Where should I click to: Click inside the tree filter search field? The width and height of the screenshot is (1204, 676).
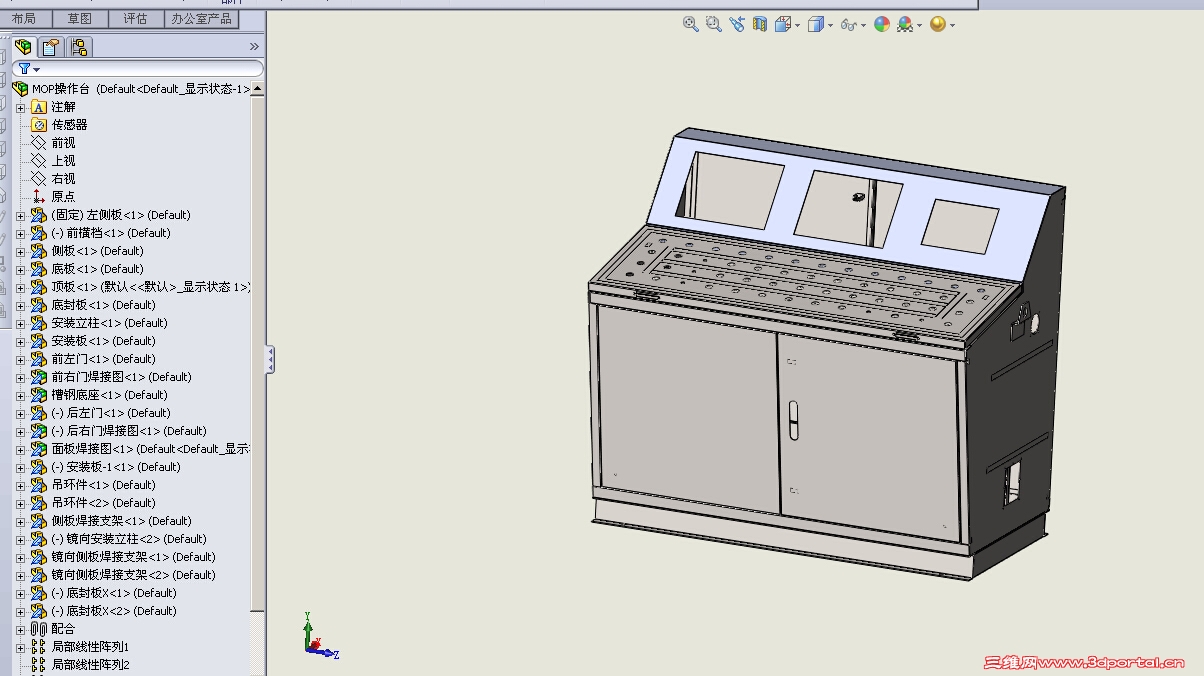coord(150,69)
